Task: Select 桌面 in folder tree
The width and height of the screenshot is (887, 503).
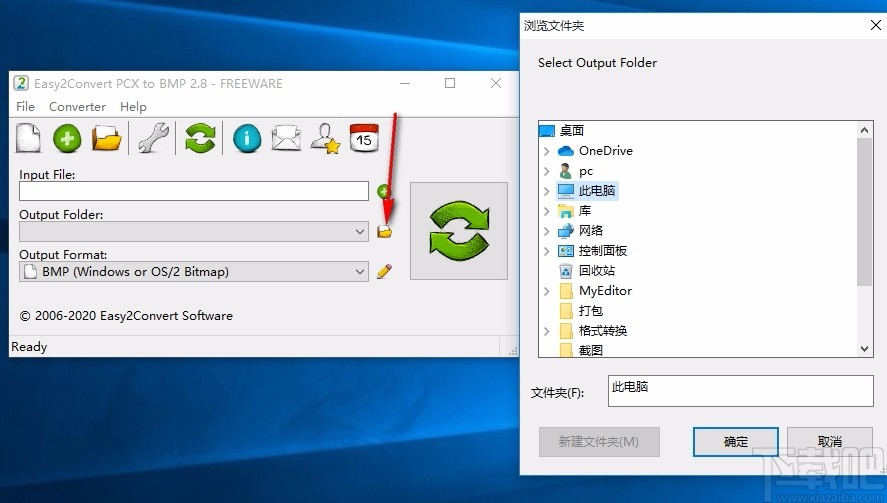Action: (x=571, y=131)
